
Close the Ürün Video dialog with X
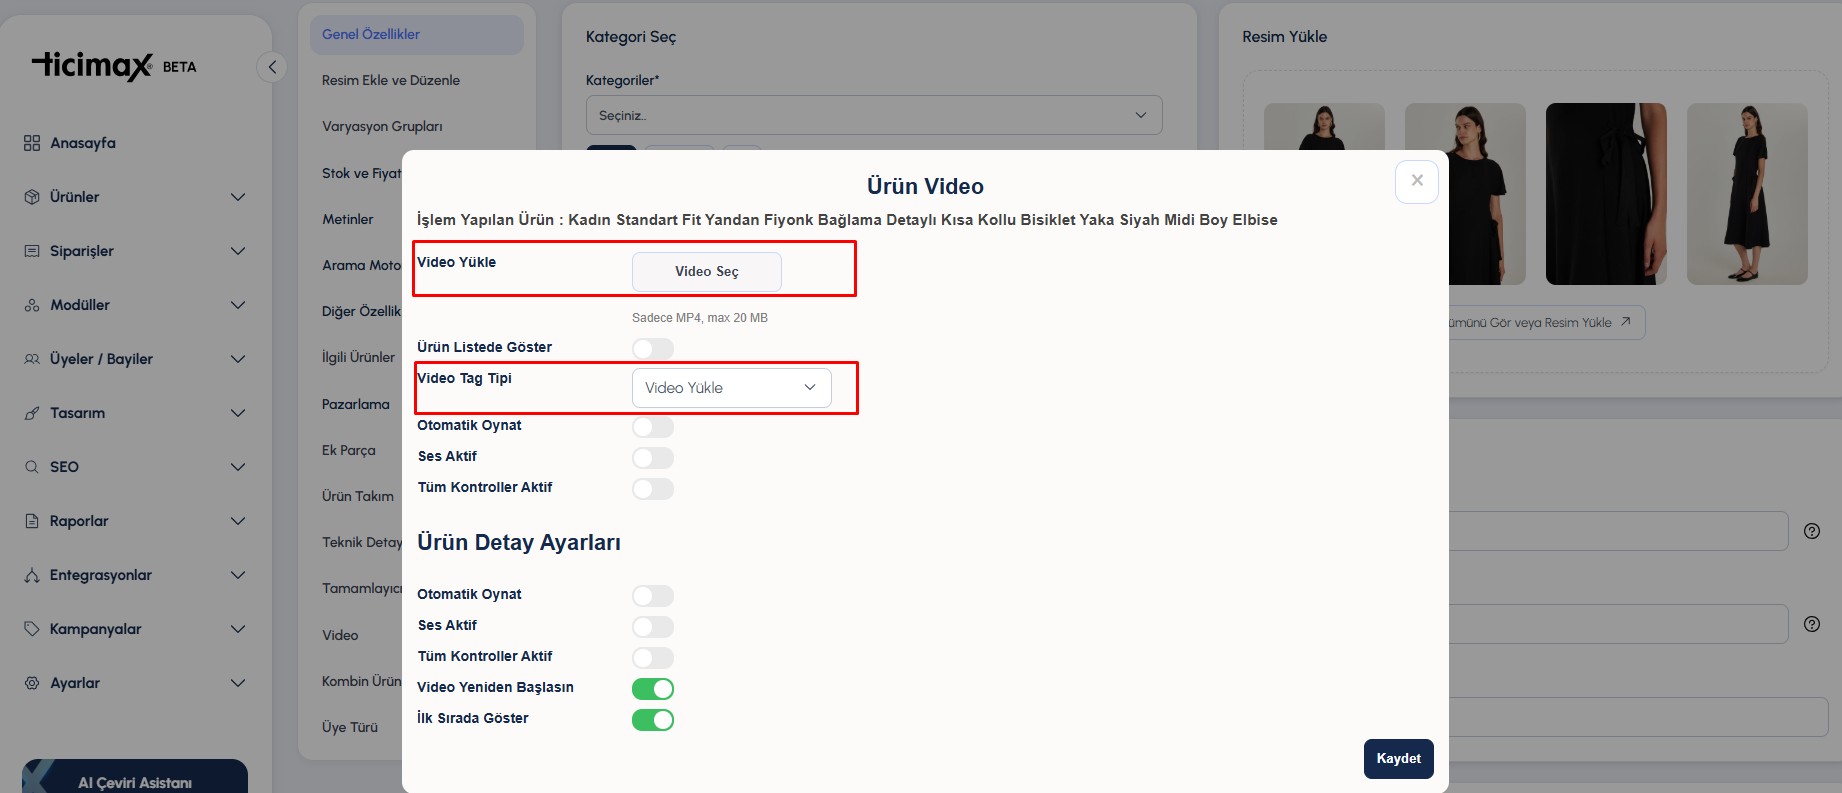1416,181
